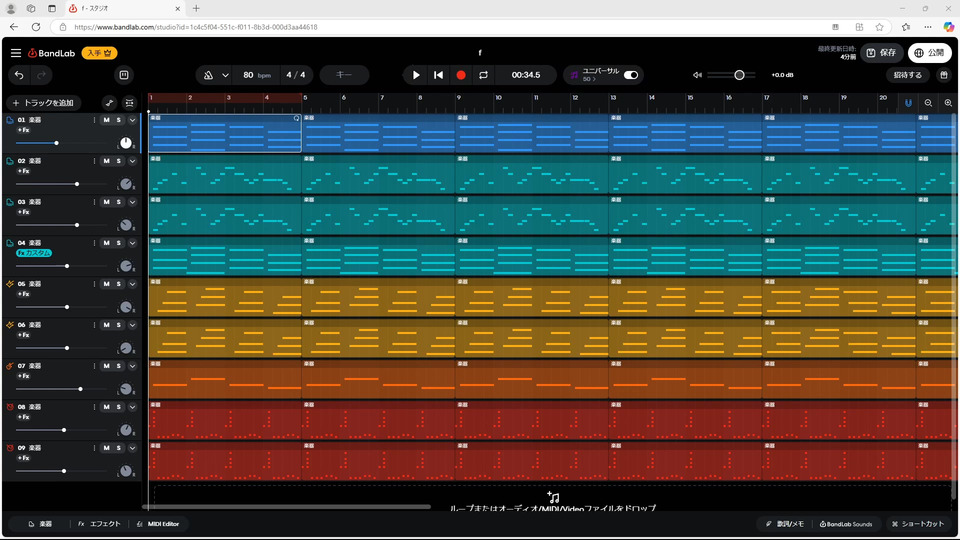Viewport: 960px width, 540px height.
Task: Expand track 02 options chevron
Action: pos(132,161)
